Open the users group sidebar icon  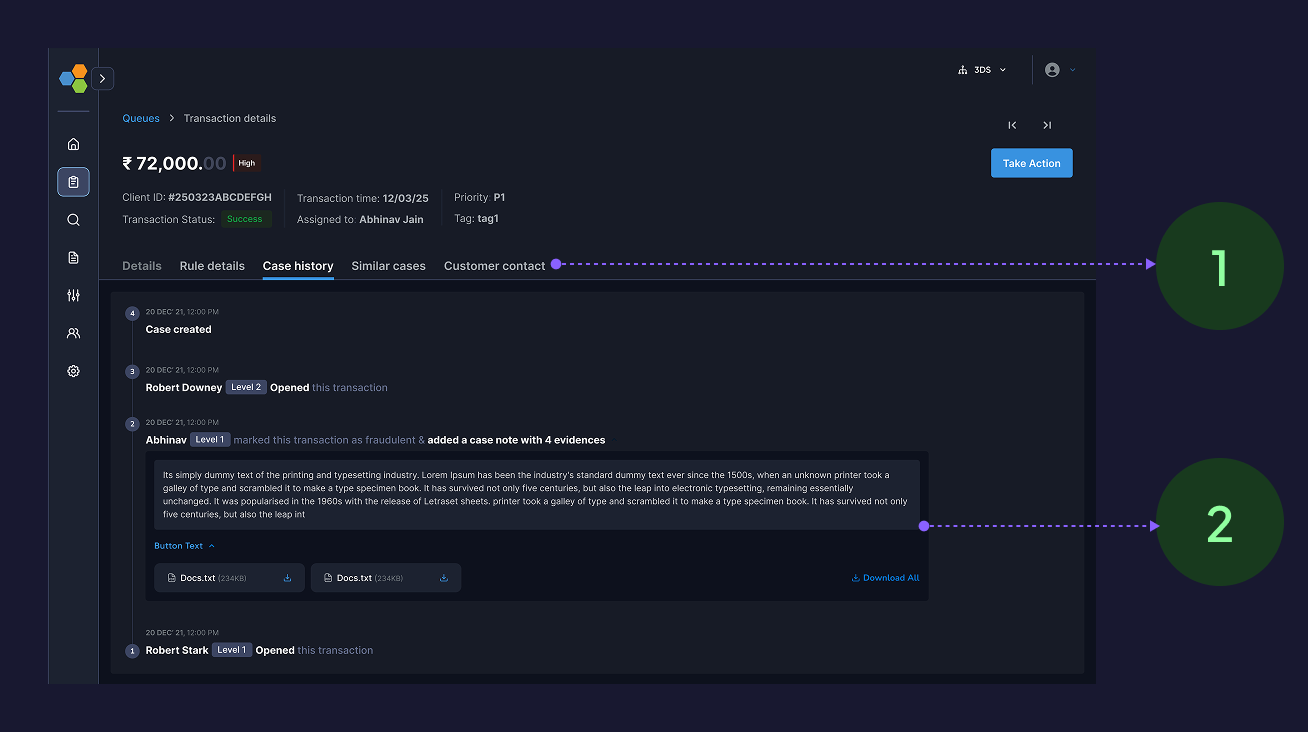point(73,334)
